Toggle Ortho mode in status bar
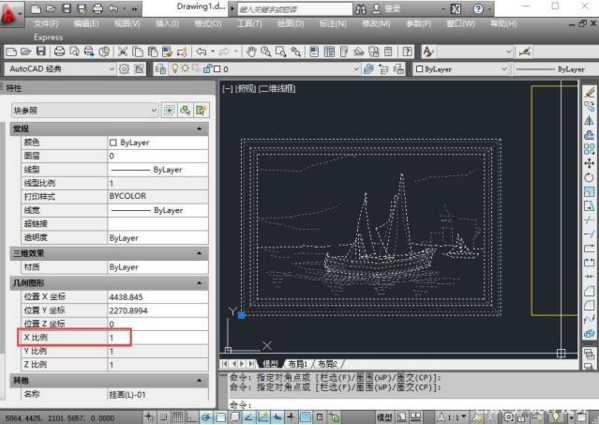 tap(191, 417)
